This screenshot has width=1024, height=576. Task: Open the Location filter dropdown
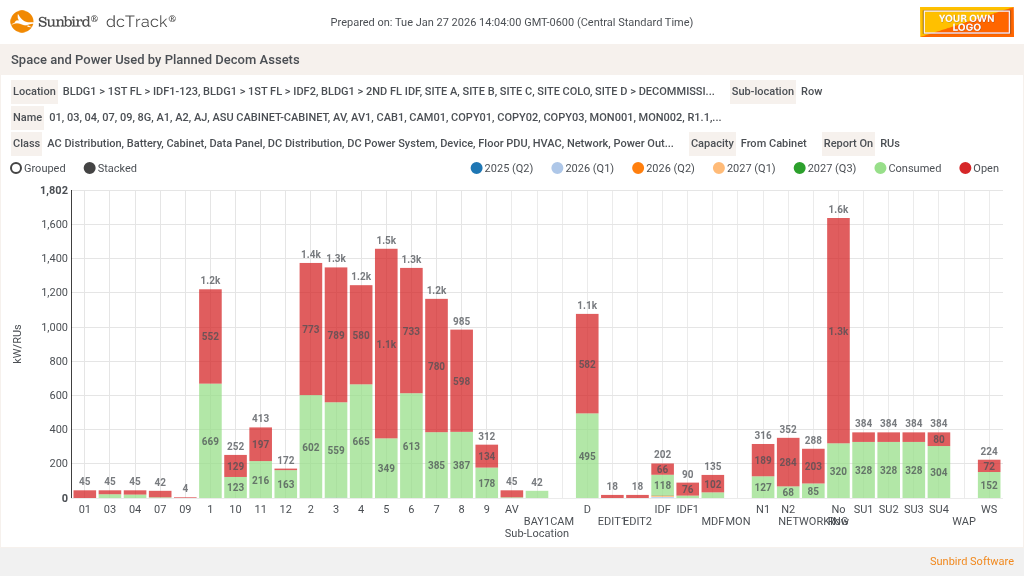(x=388, y=91)
